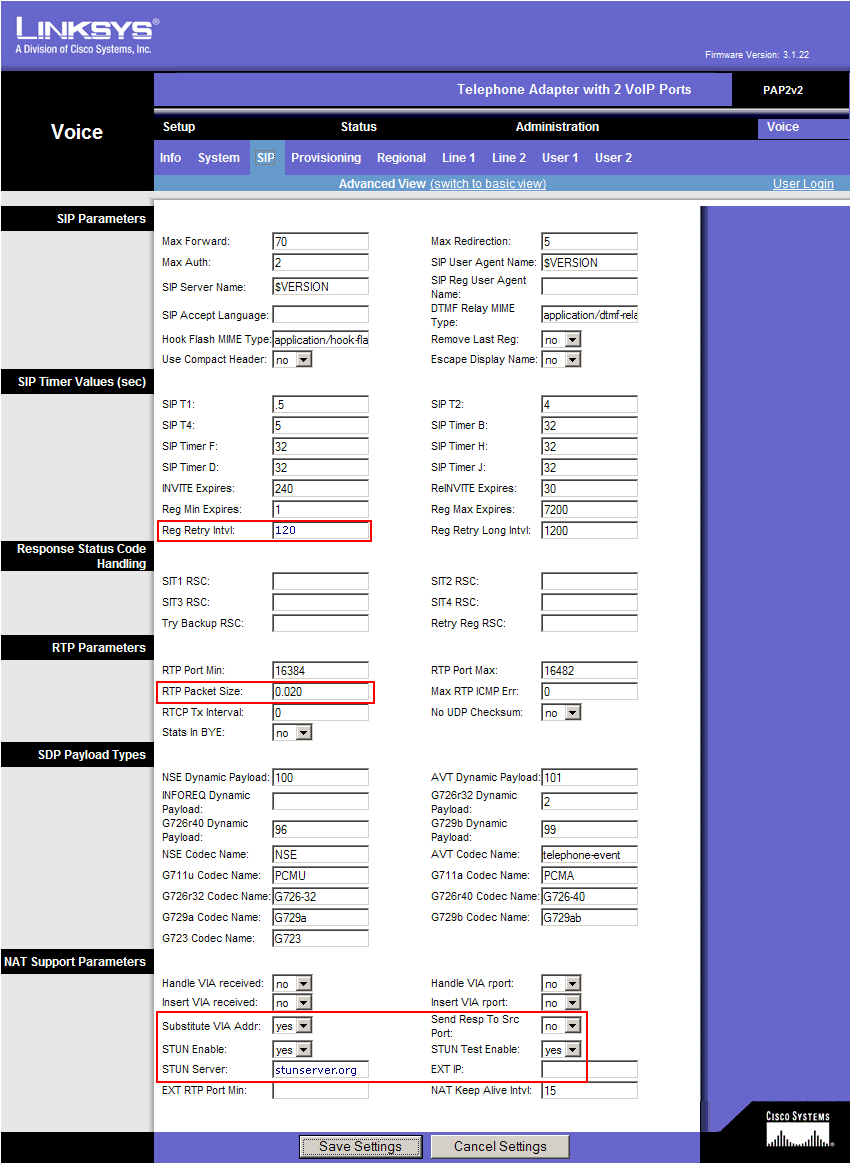Click the INVITE Expires field
The height and width of the screenshot is (1164, 851).
[321, 488]
